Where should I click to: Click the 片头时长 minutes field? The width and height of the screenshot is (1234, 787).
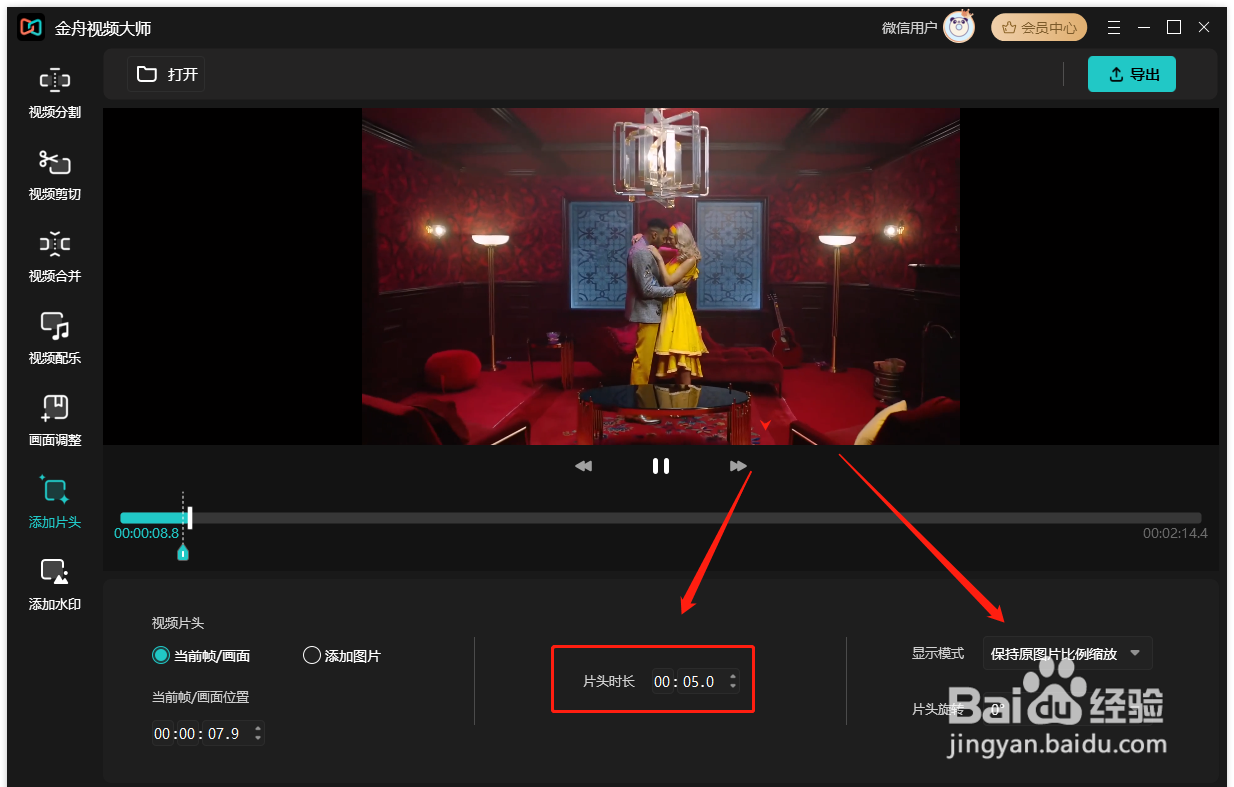point(663,682)
